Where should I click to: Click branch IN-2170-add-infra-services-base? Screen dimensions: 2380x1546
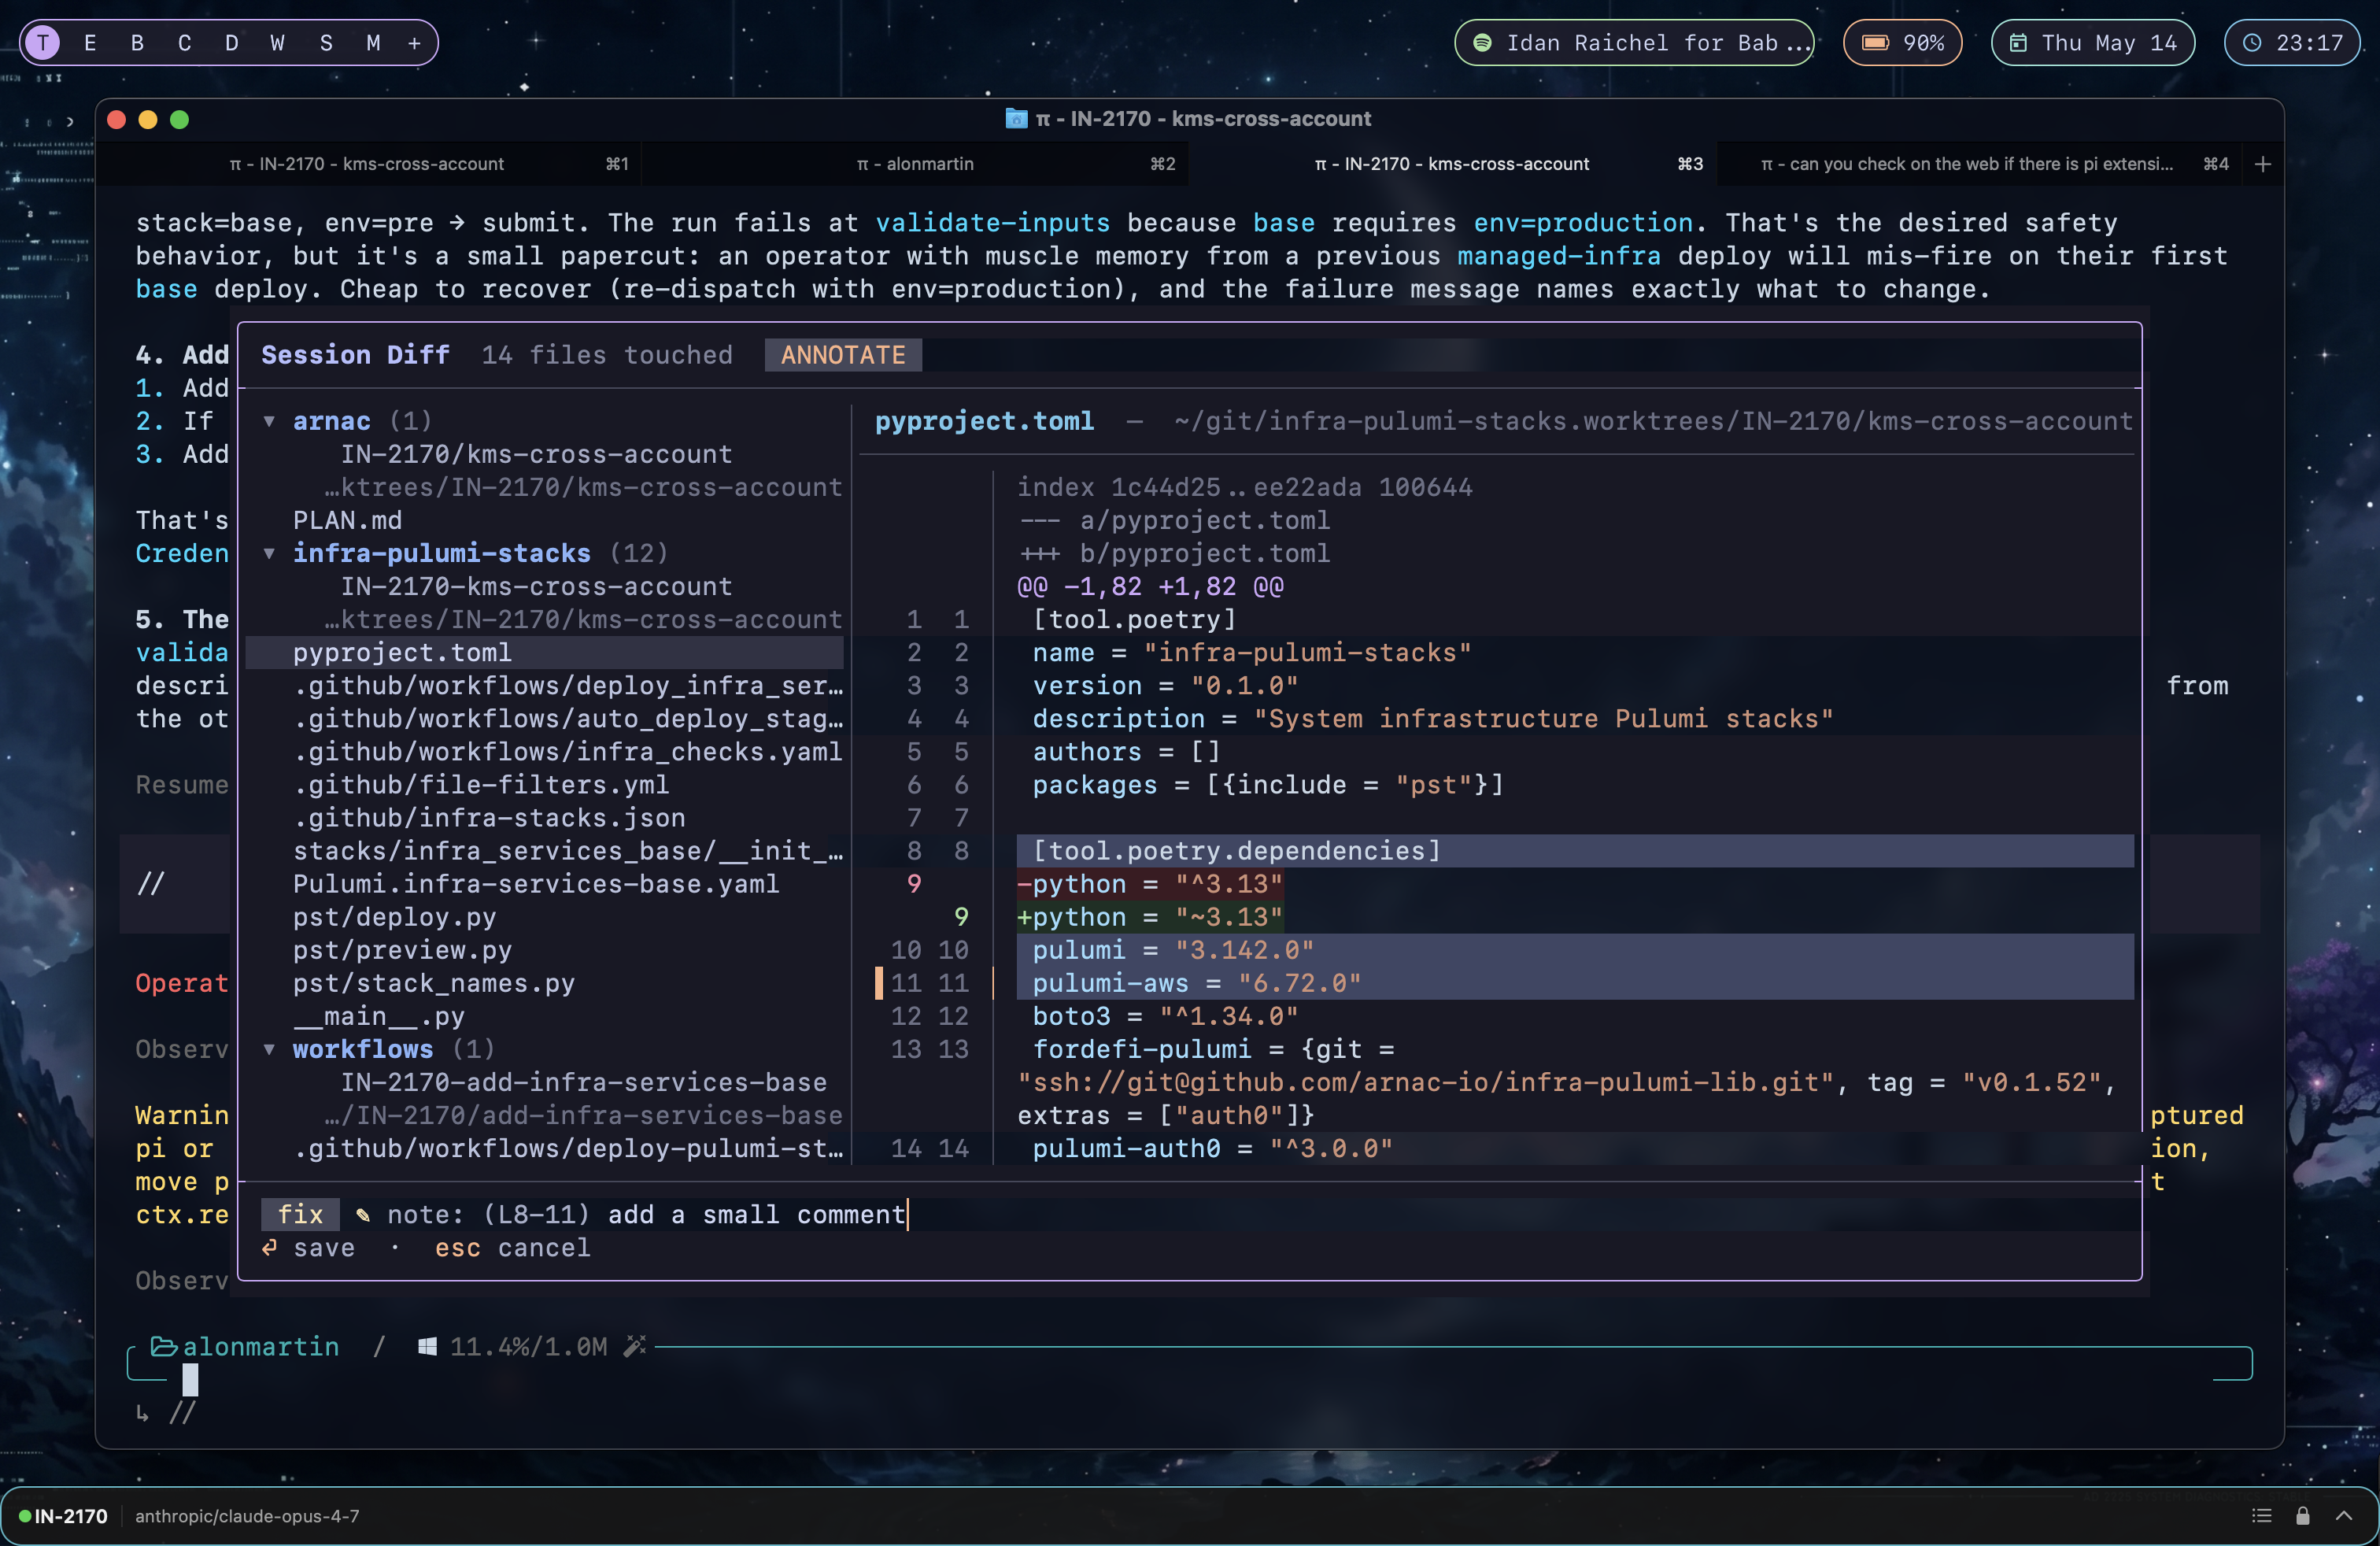(x=584, y=1082)
